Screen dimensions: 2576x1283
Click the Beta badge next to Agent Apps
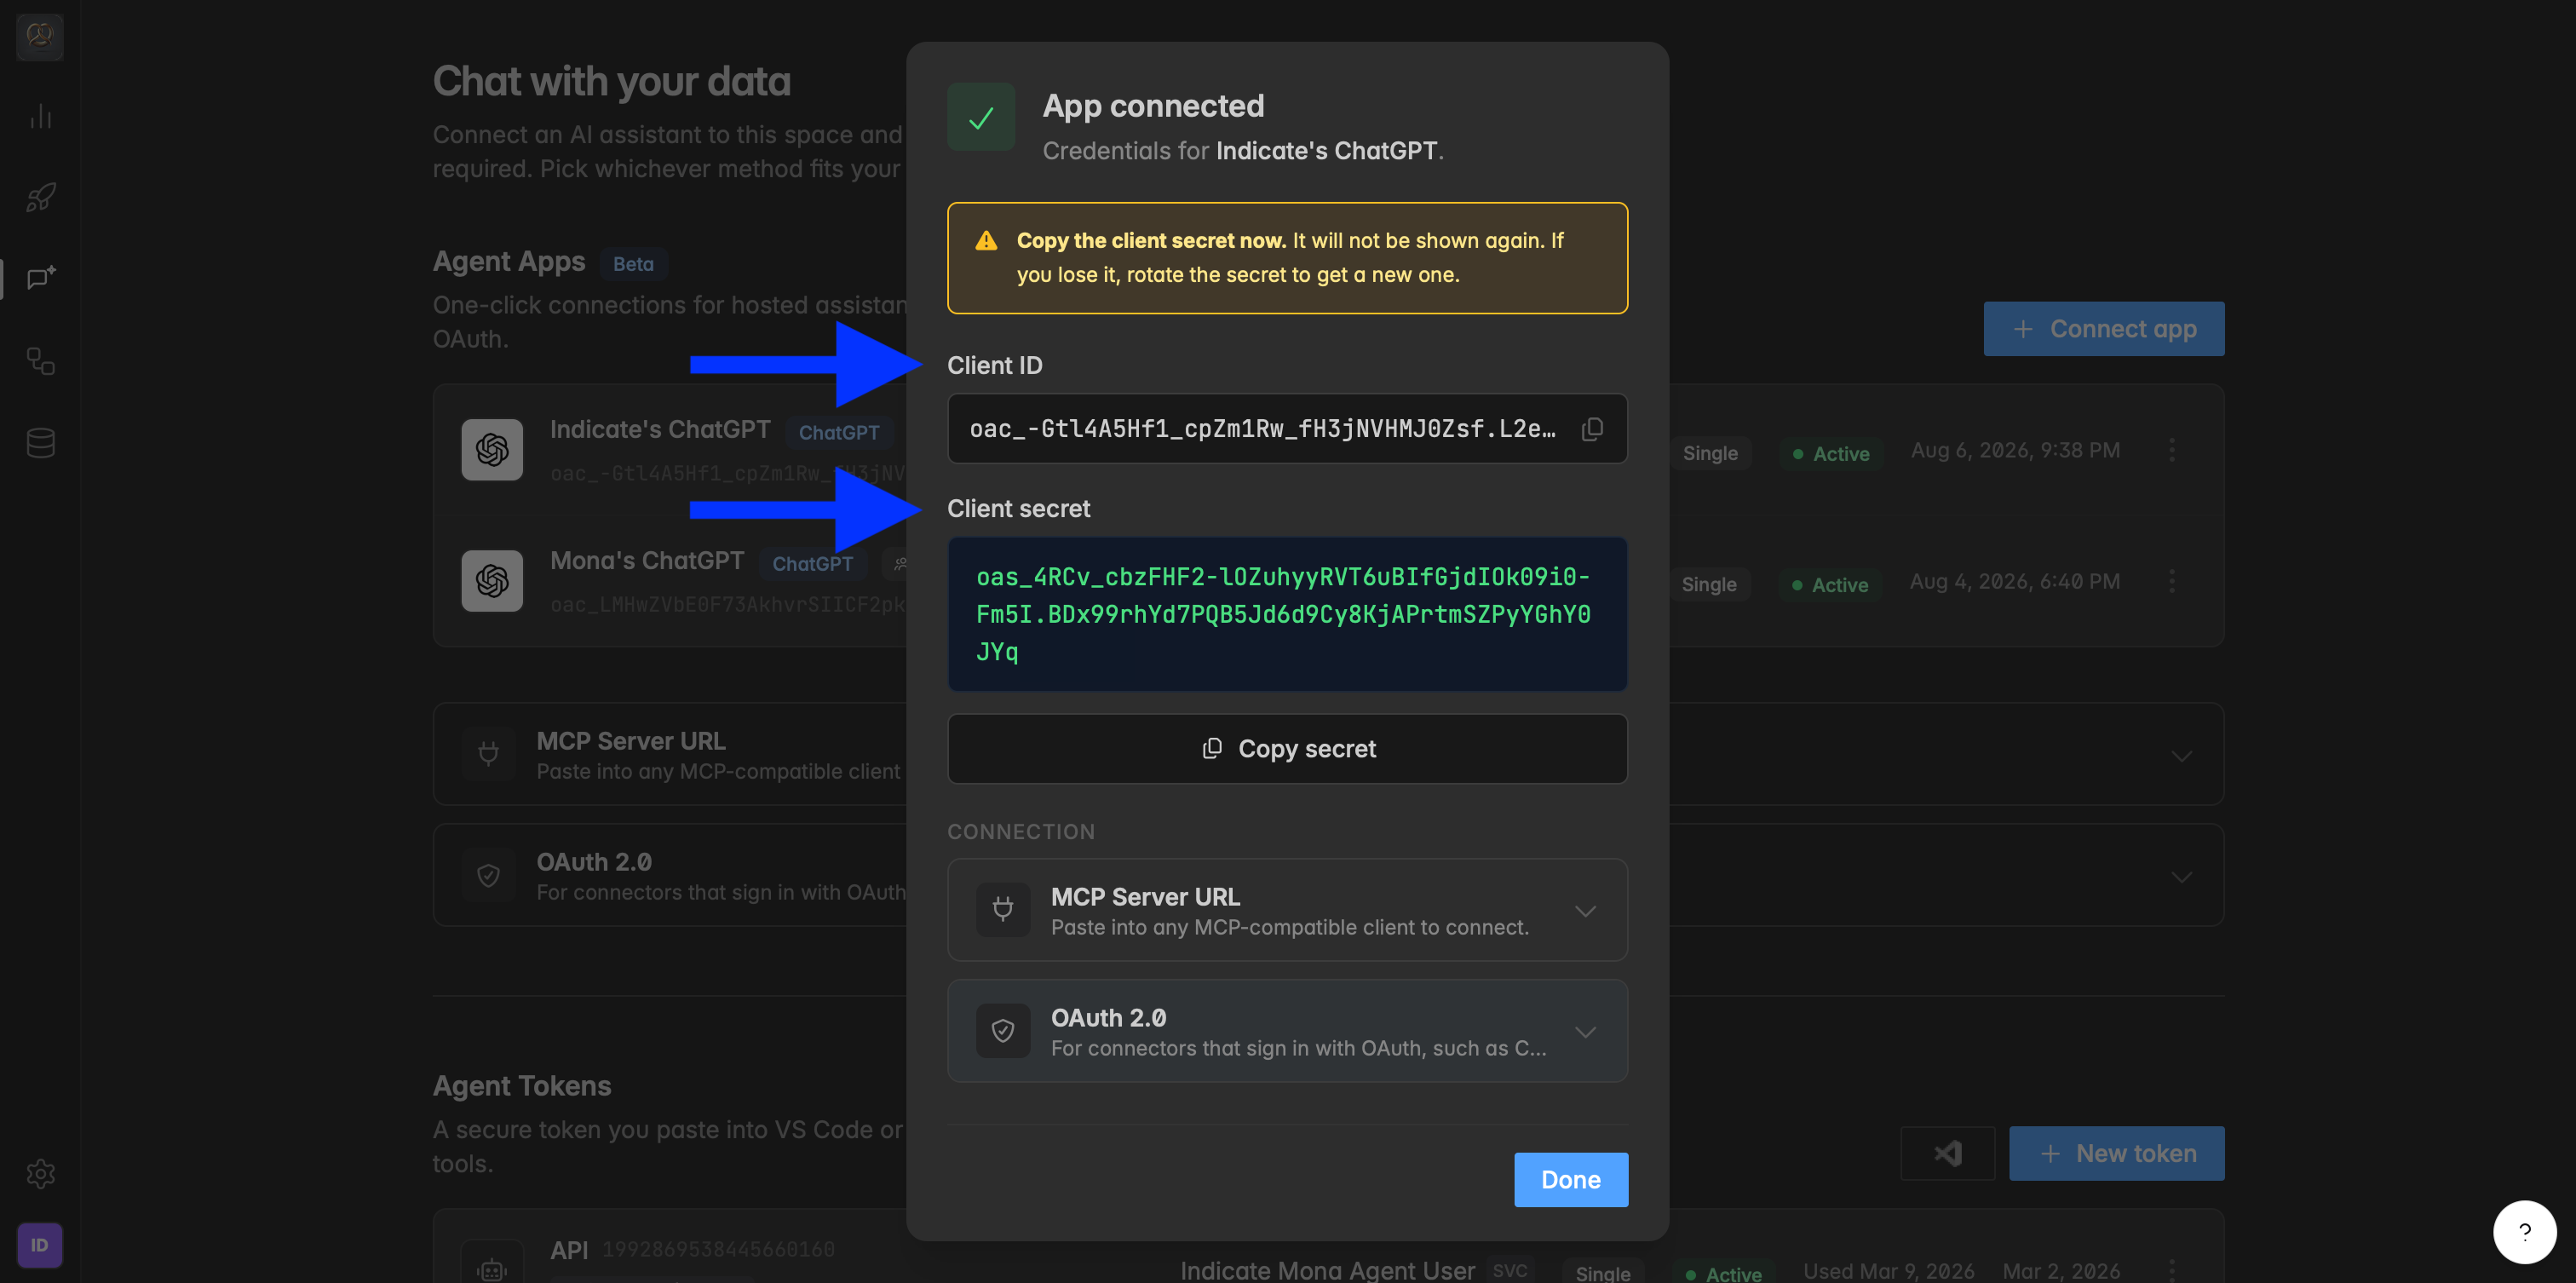coord(633,264)
